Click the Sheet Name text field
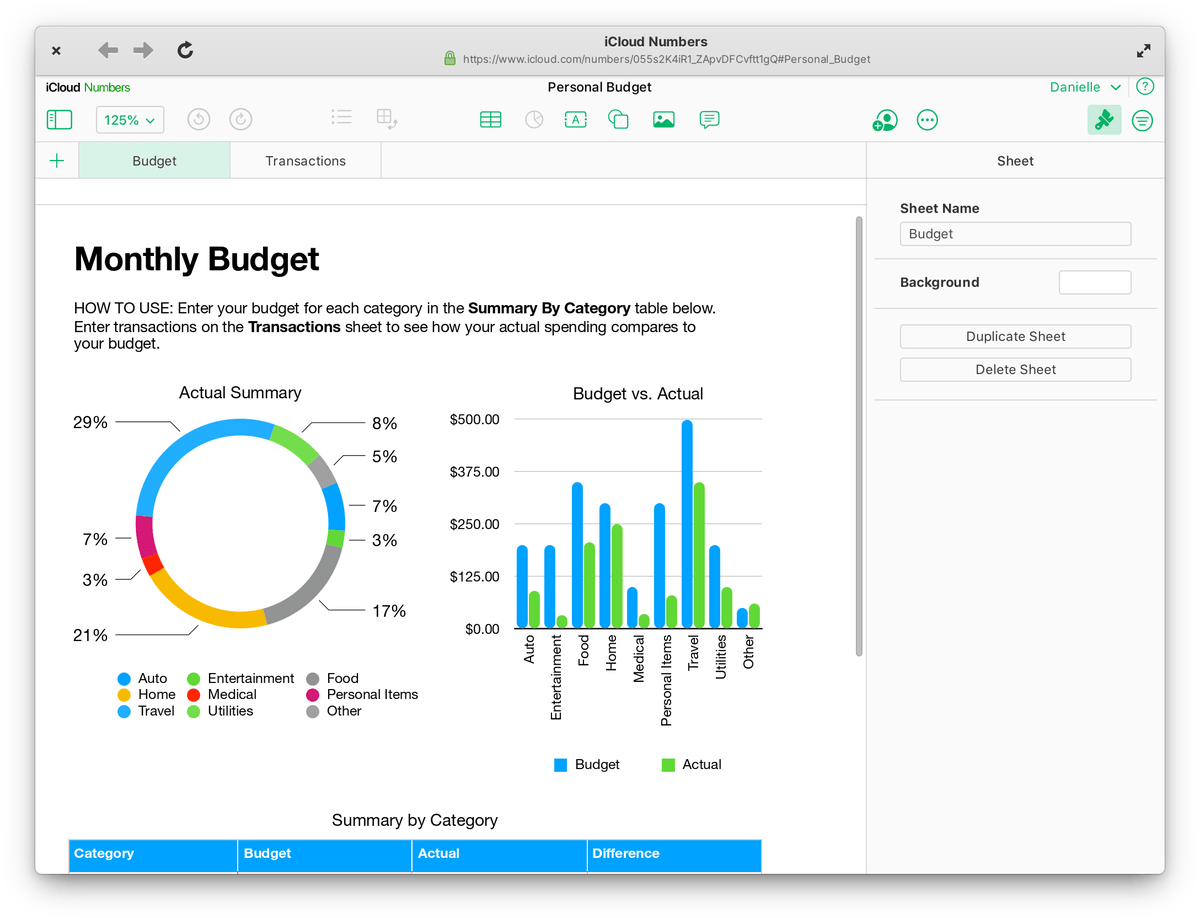 (x=1015, y=234)
